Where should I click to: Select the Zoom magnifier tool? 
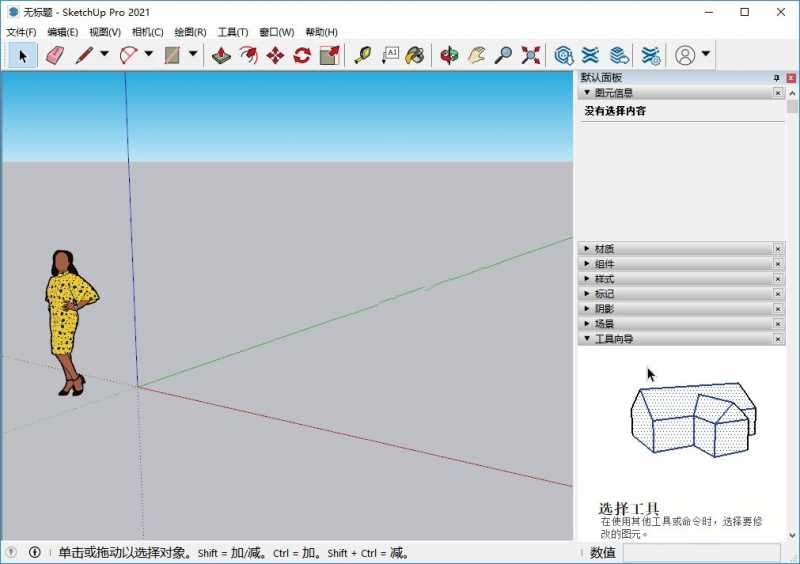point(503,55)
